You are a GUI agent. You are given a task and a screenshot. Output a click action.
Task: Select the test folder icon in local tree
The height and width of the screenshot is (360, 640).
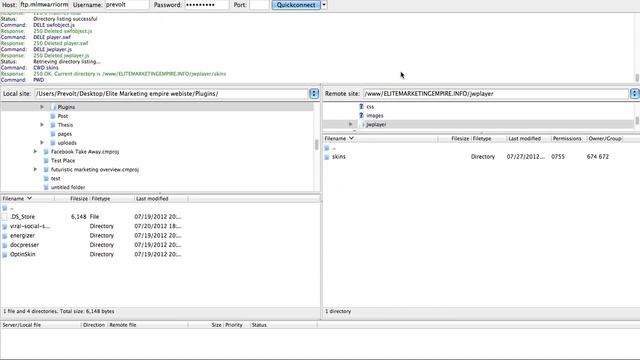pyautogui.click(x=46, y=178)
